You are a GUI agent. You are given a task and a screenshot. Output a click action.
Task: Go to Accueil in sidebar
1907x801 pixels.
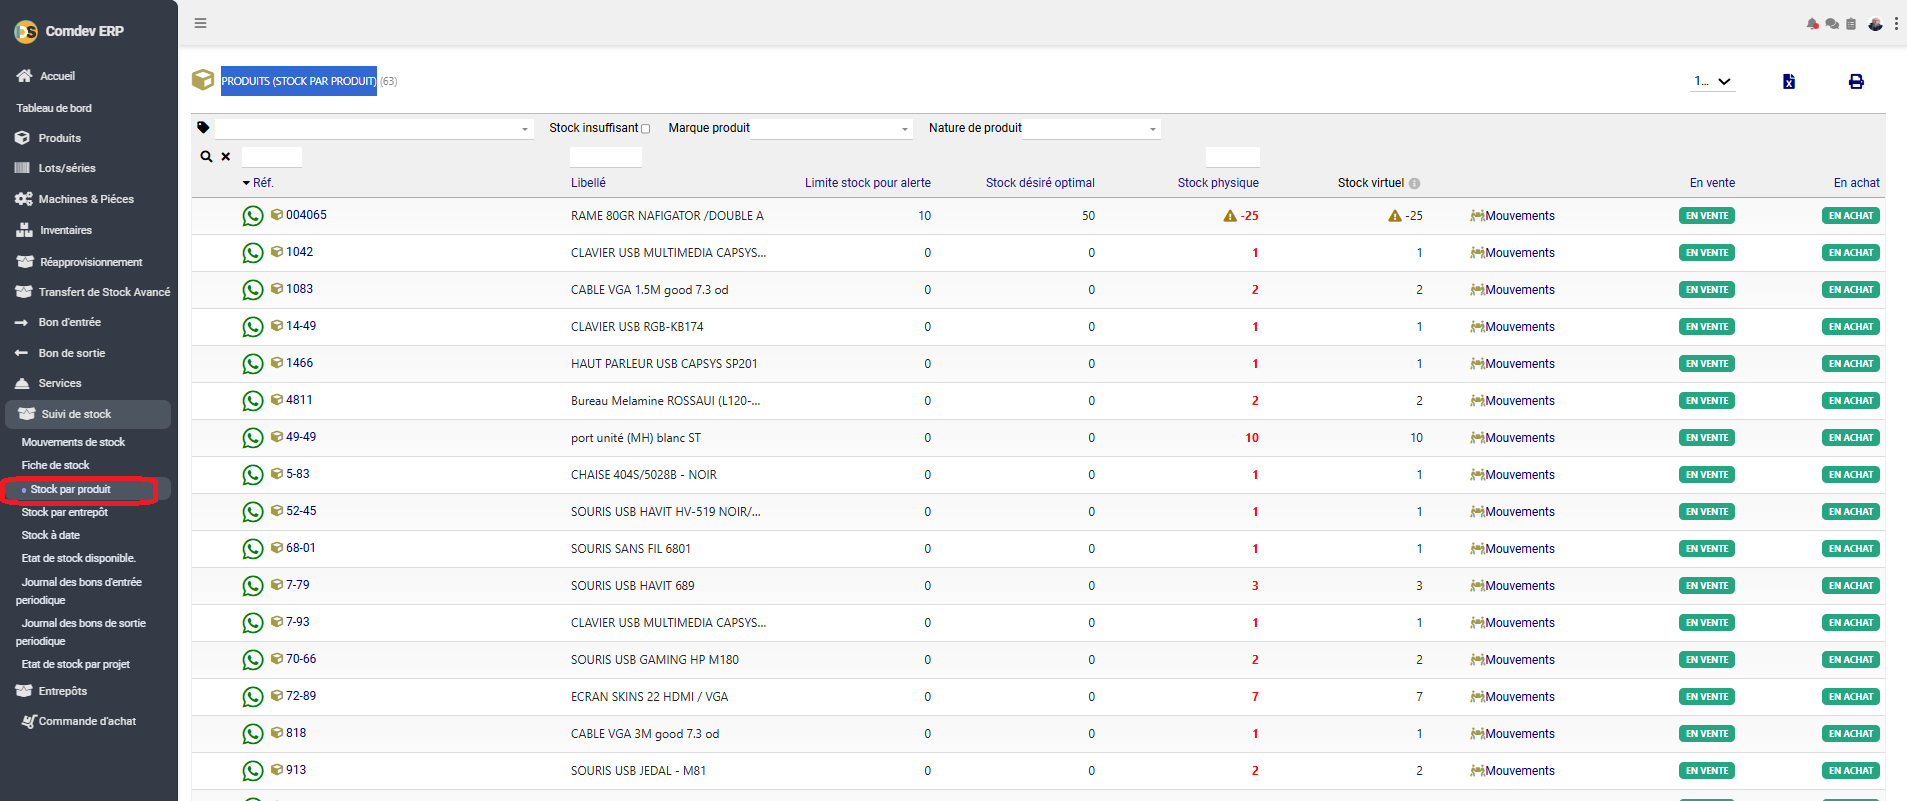57,76
